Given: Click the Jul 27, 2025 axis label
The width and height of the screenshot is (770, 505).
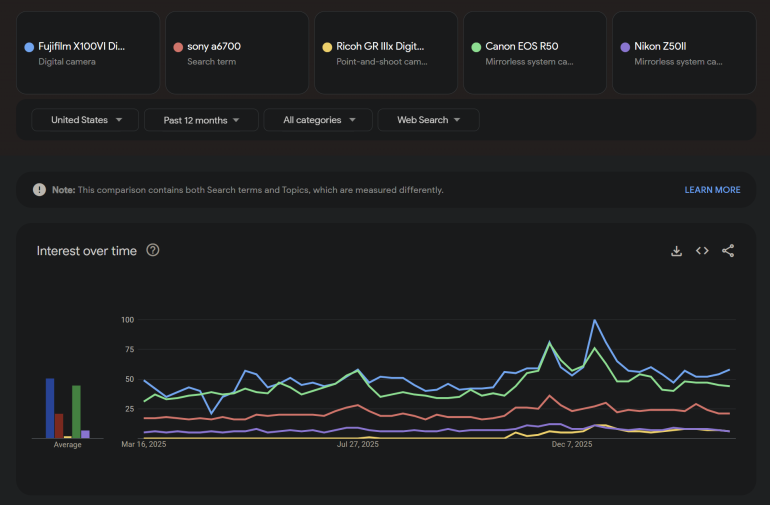Looking at the screenshot, I should click(358, 444).
